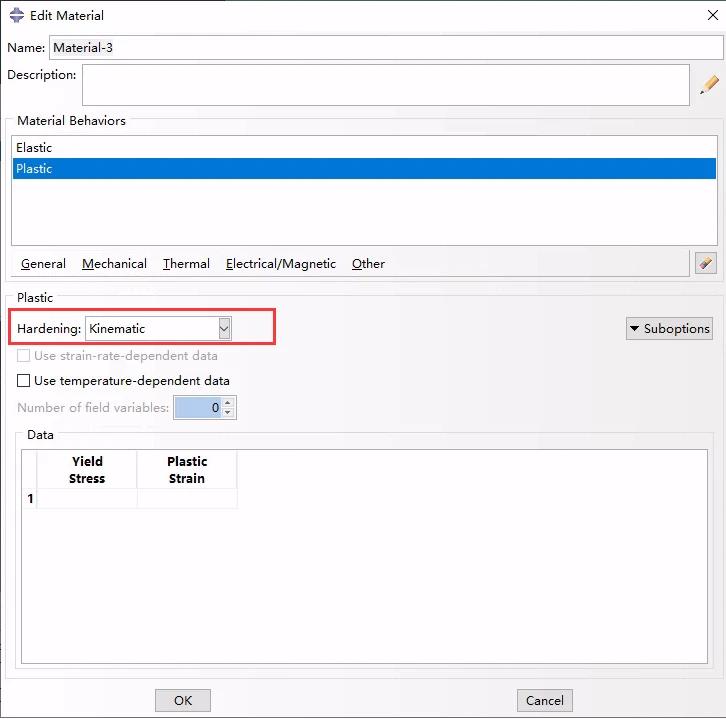Click the Plastic Strain column header
Screen dimensions: 726x719
pyautogui.click(x=187, y=469)
